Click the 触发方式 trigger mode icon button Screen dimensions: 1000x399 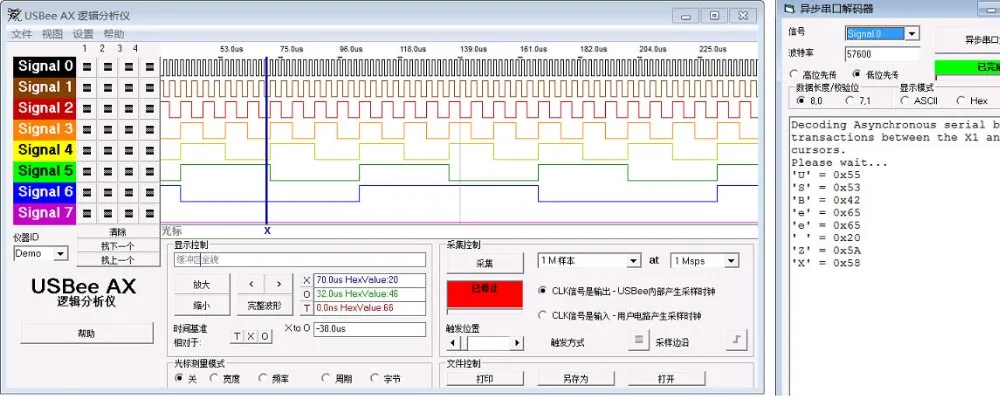[x=638, y=341]
